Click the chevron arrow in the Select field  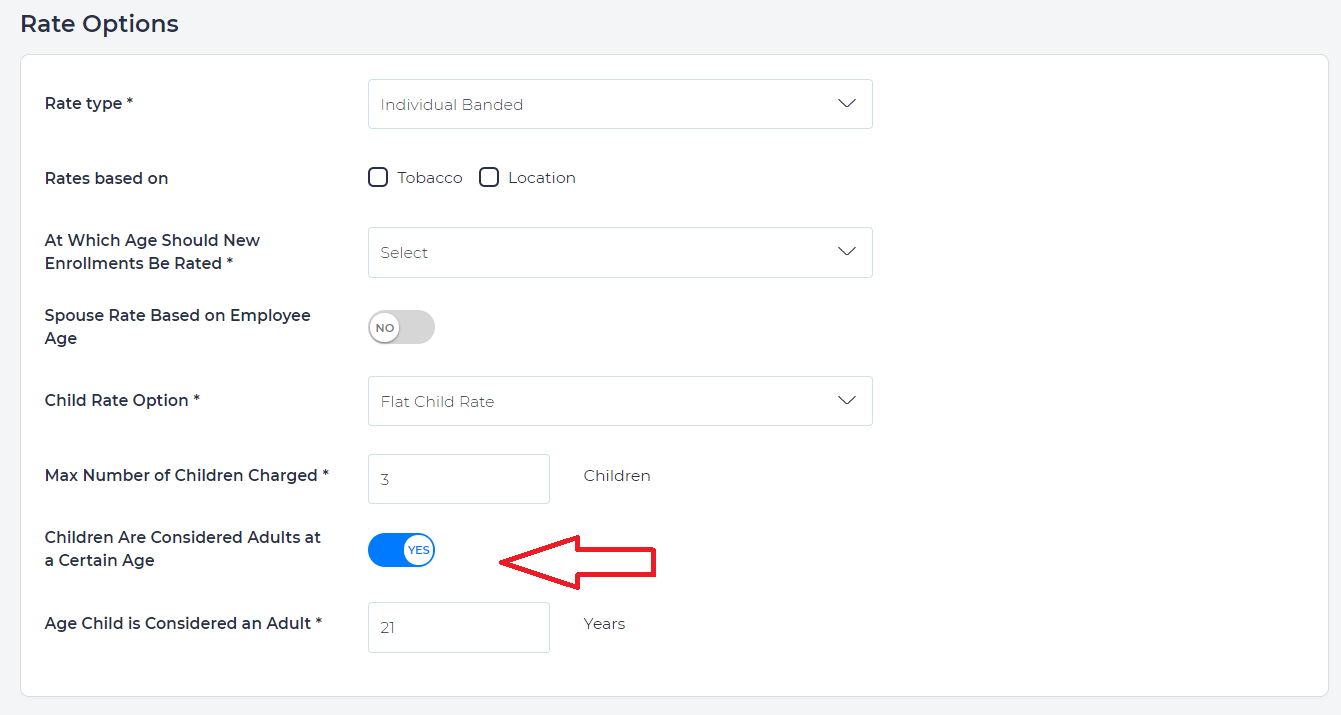(x=846, y=252)
